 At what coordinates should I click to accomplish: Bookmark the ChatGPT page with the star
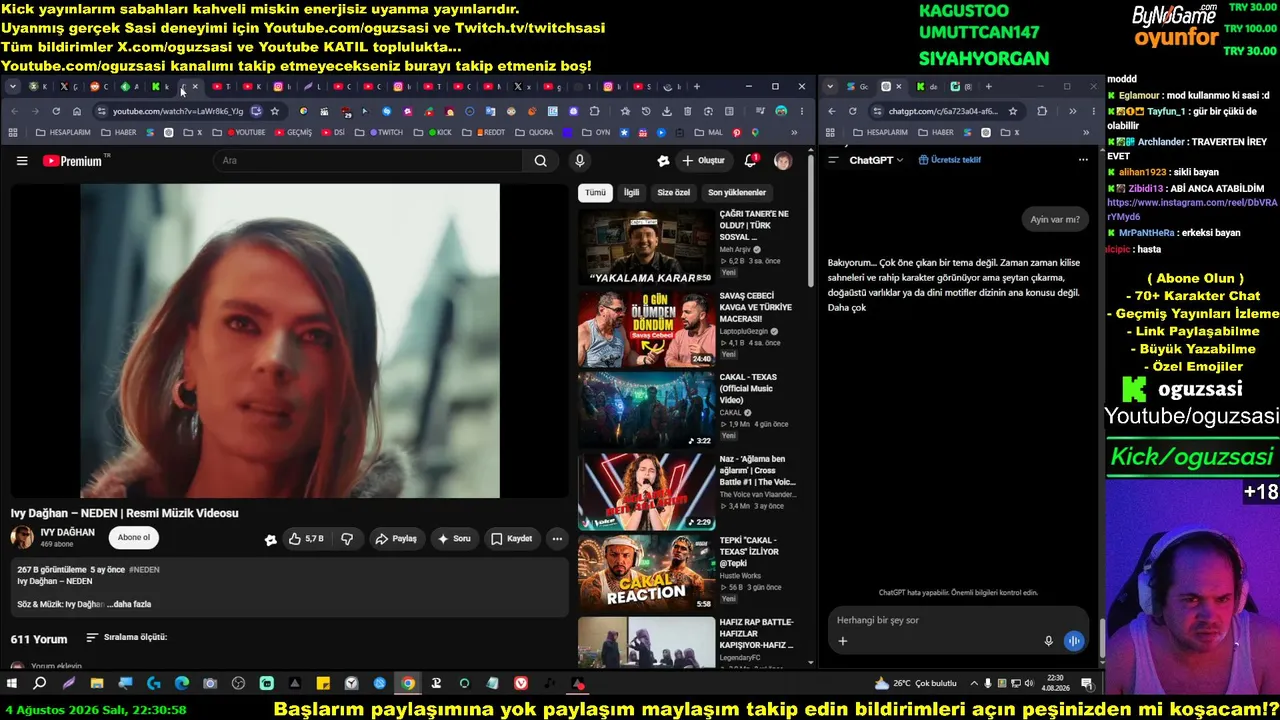[1013, 111]
